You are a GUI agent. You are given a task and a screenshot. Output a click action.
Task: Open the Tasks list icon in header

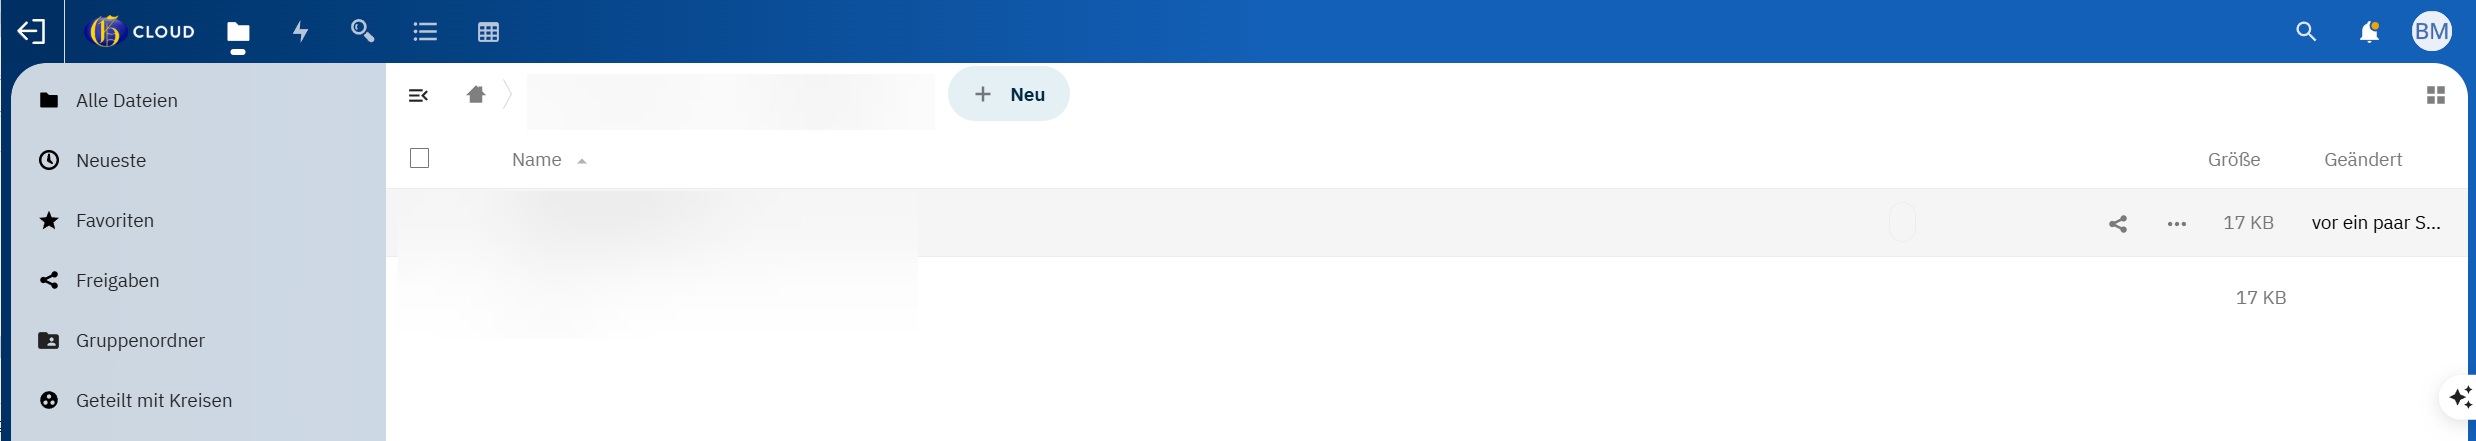pos(425,32)
